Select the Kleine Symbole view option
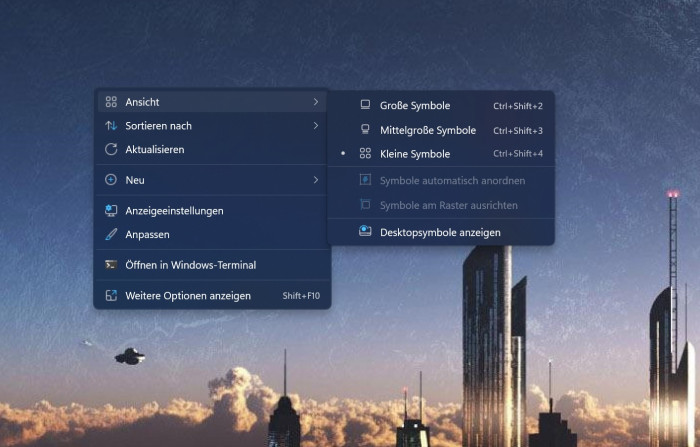Image resolution: width=700 pixels, height=447 pixels. (x=441, y=154)
